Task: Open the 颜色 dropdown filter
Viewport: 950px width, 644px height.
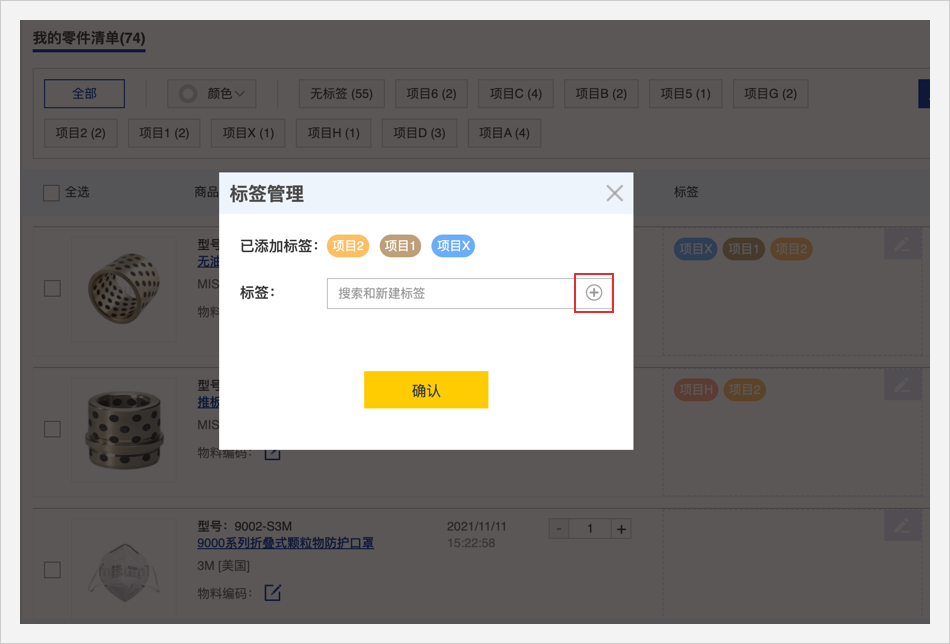Action: [212, 94]
